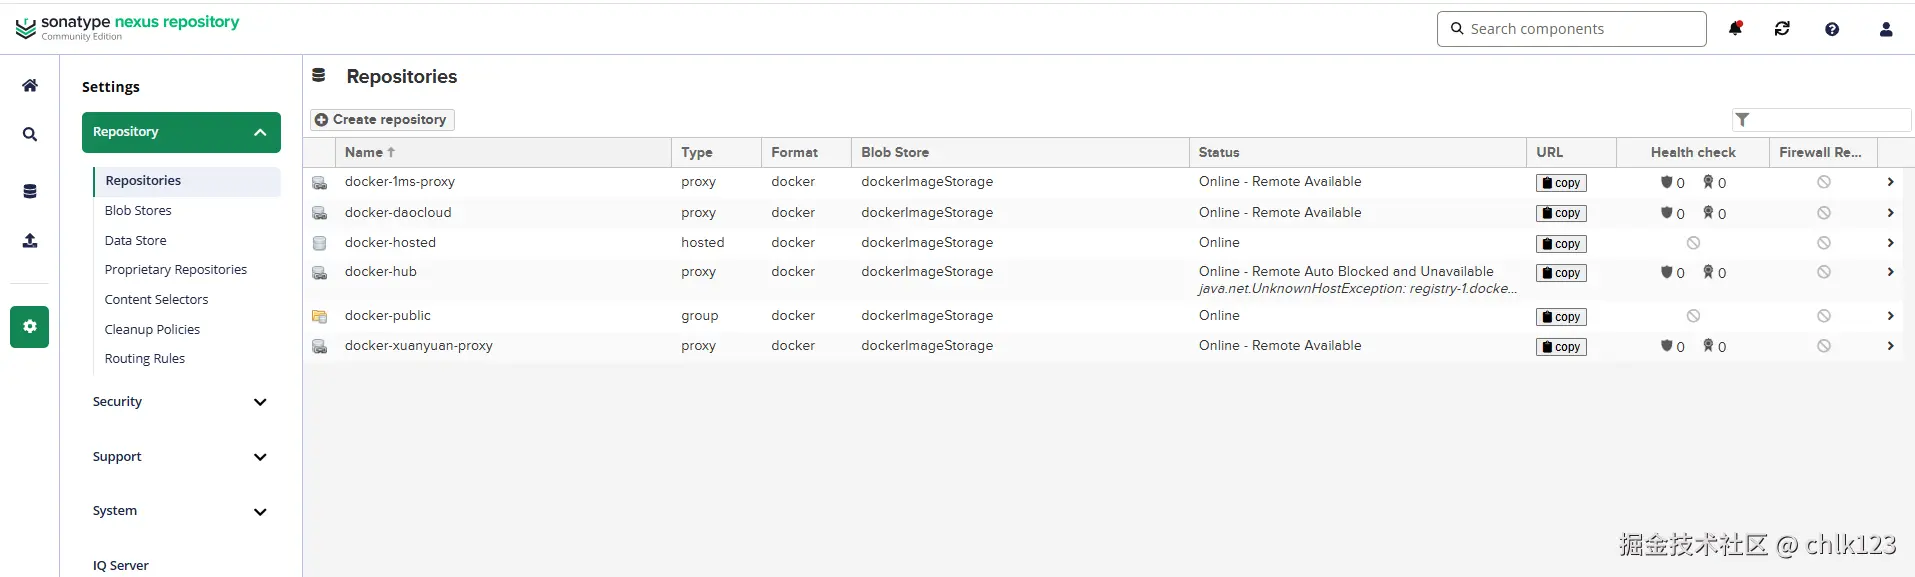Click the 'hosted' type cell
Viewport: 1915px width, 577px height.
point(702,243)
